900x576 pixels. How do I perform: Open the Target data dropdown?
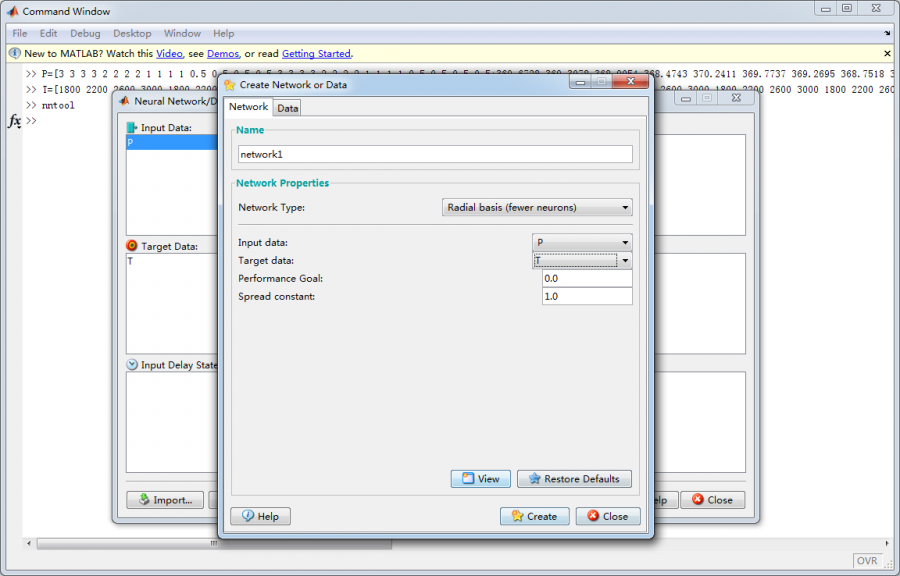tap(582, 260)
